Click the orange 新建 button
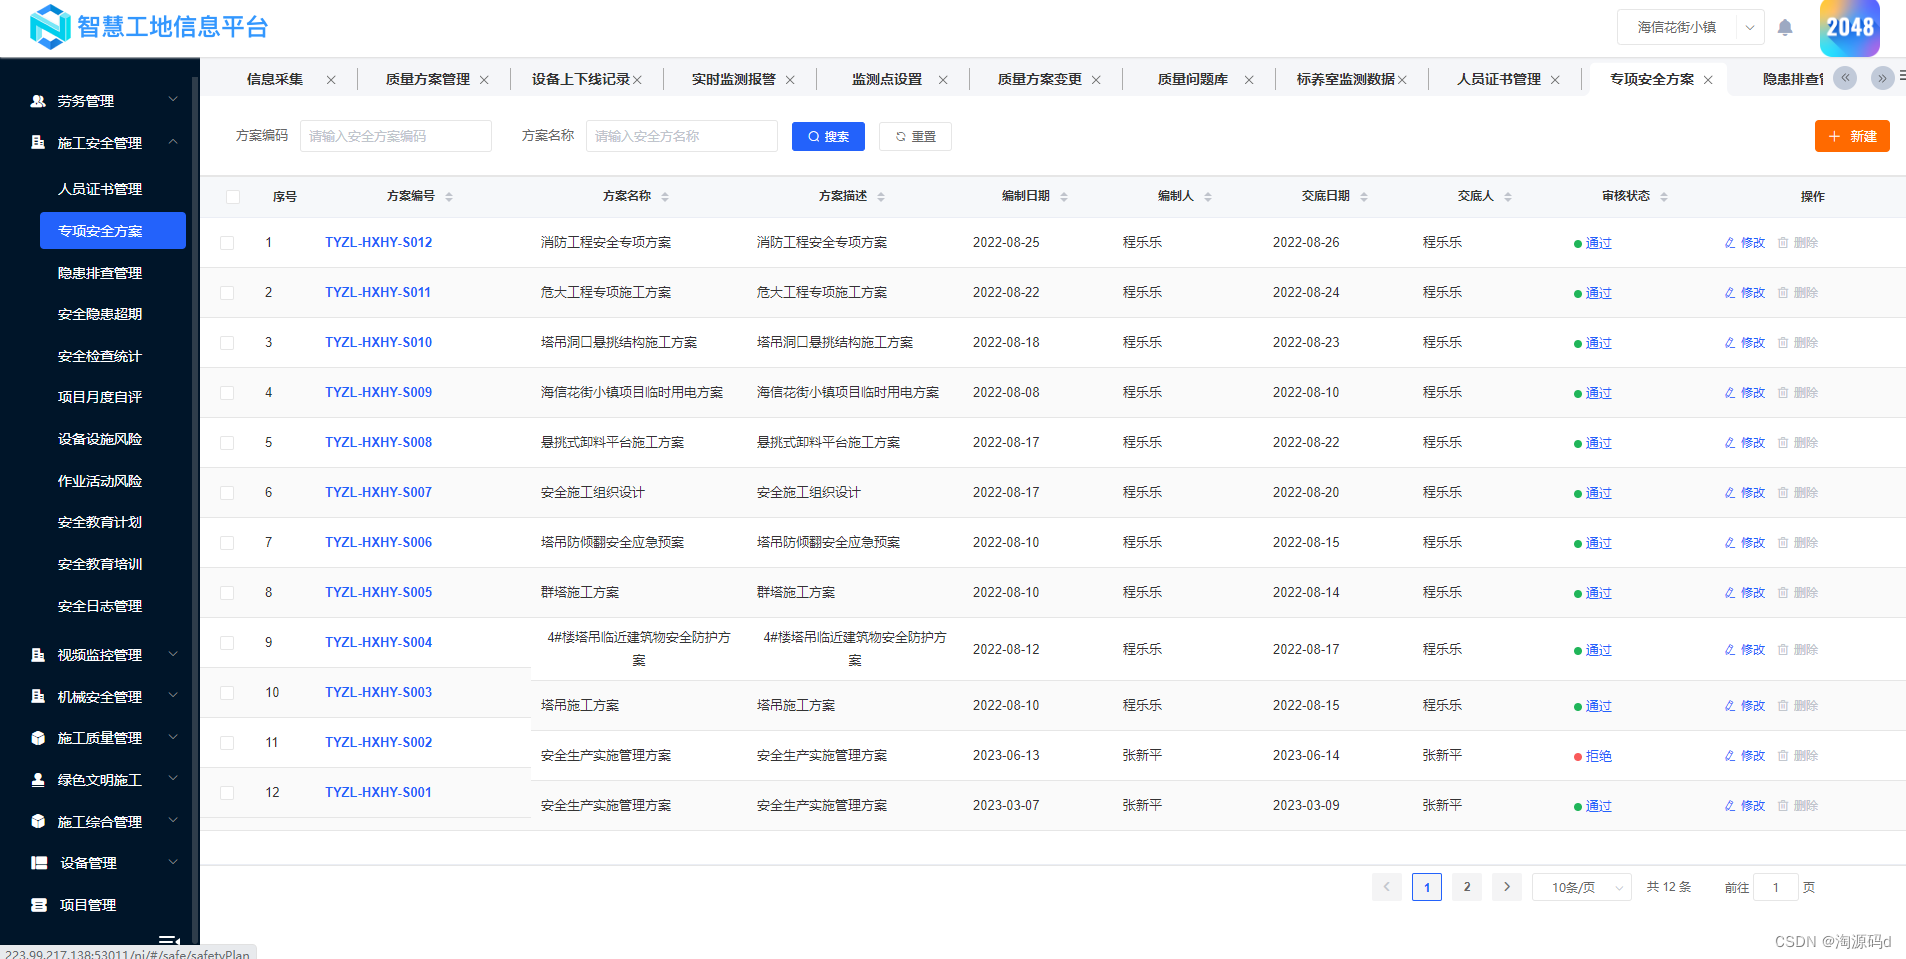The image size is (1906, 959). point(1852,136)
